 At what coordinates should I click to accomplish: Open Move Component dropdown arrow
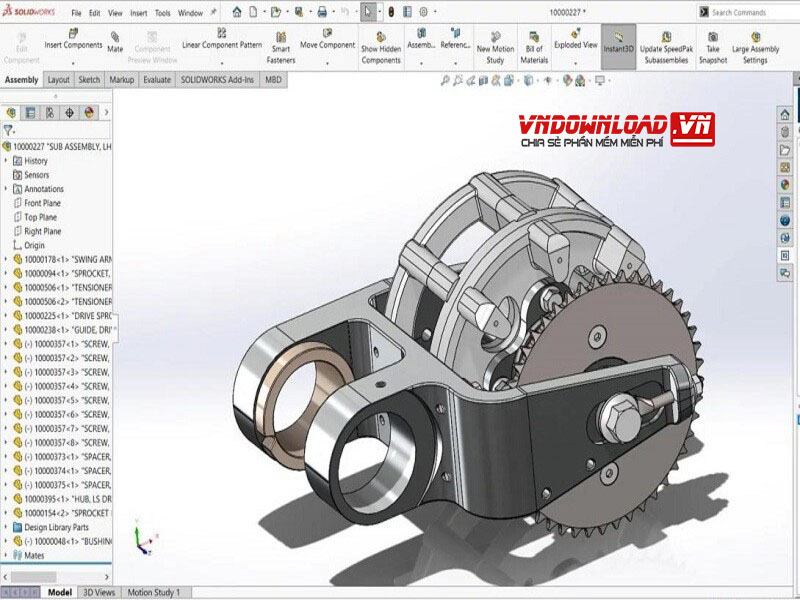pos(328,64)
